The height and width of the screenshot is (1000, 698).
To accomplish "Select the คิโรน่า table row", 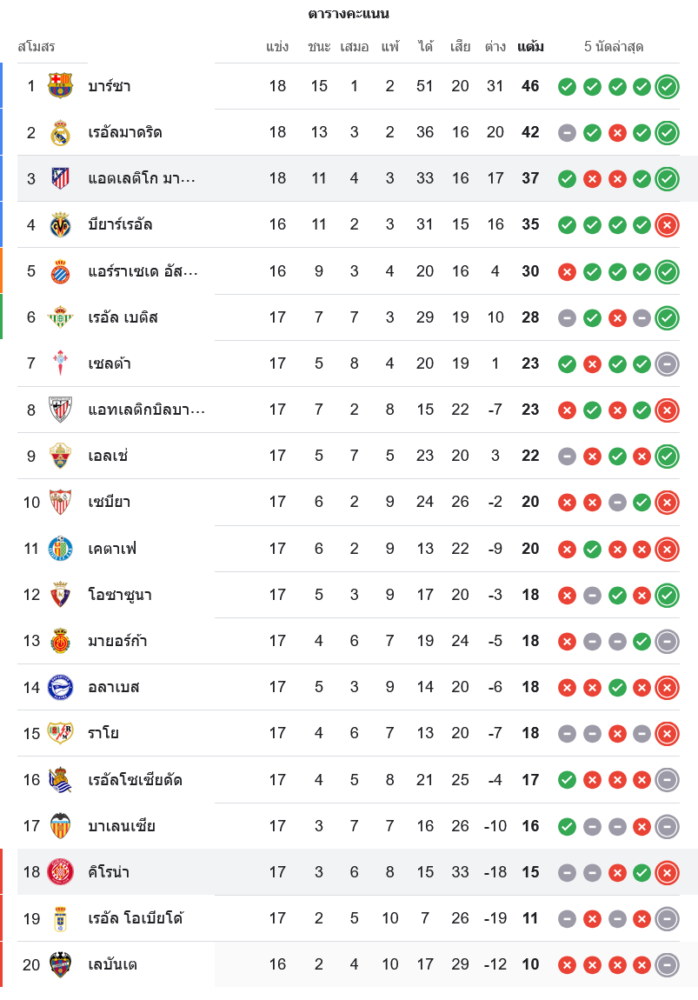I will pos(350,872).
